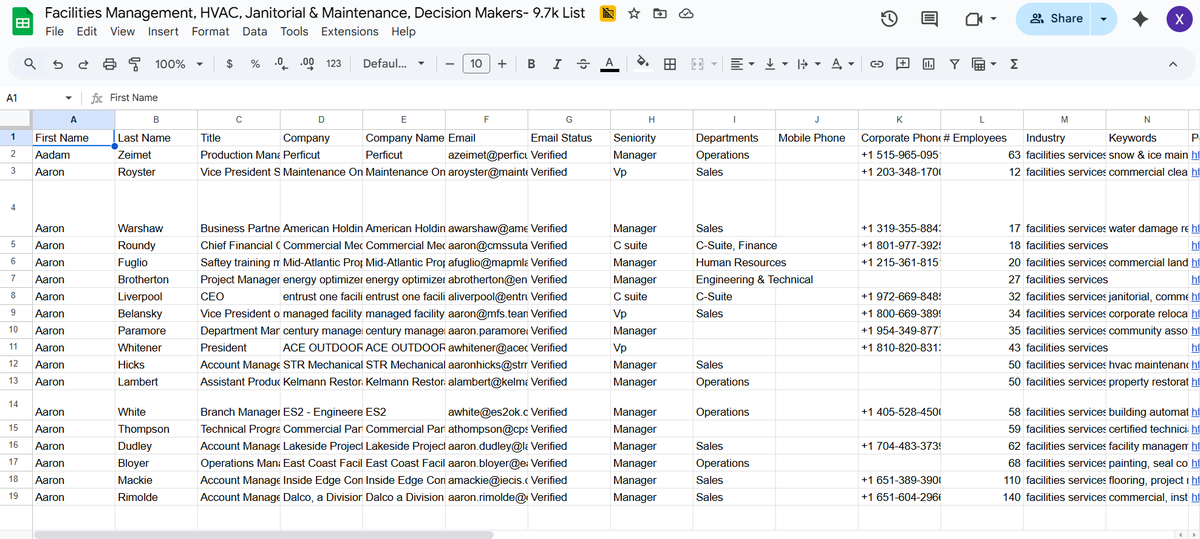Open vertical align dropdown

click(x=775, y=64)
